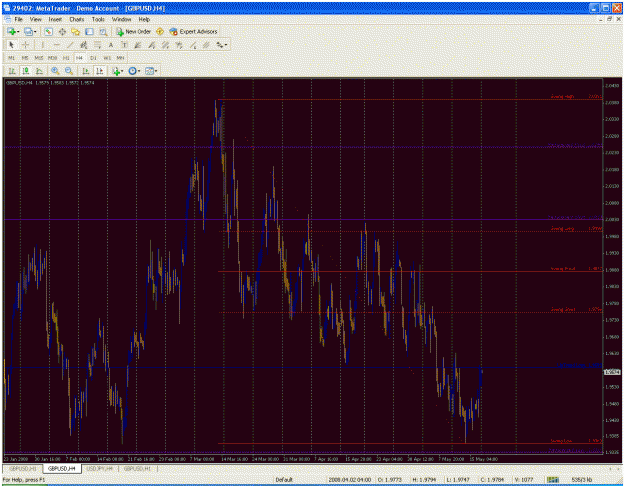Launch the MetaEditor yellow diamond icon
The width and height of the screenshot is (625, 486).
(160, 31)
